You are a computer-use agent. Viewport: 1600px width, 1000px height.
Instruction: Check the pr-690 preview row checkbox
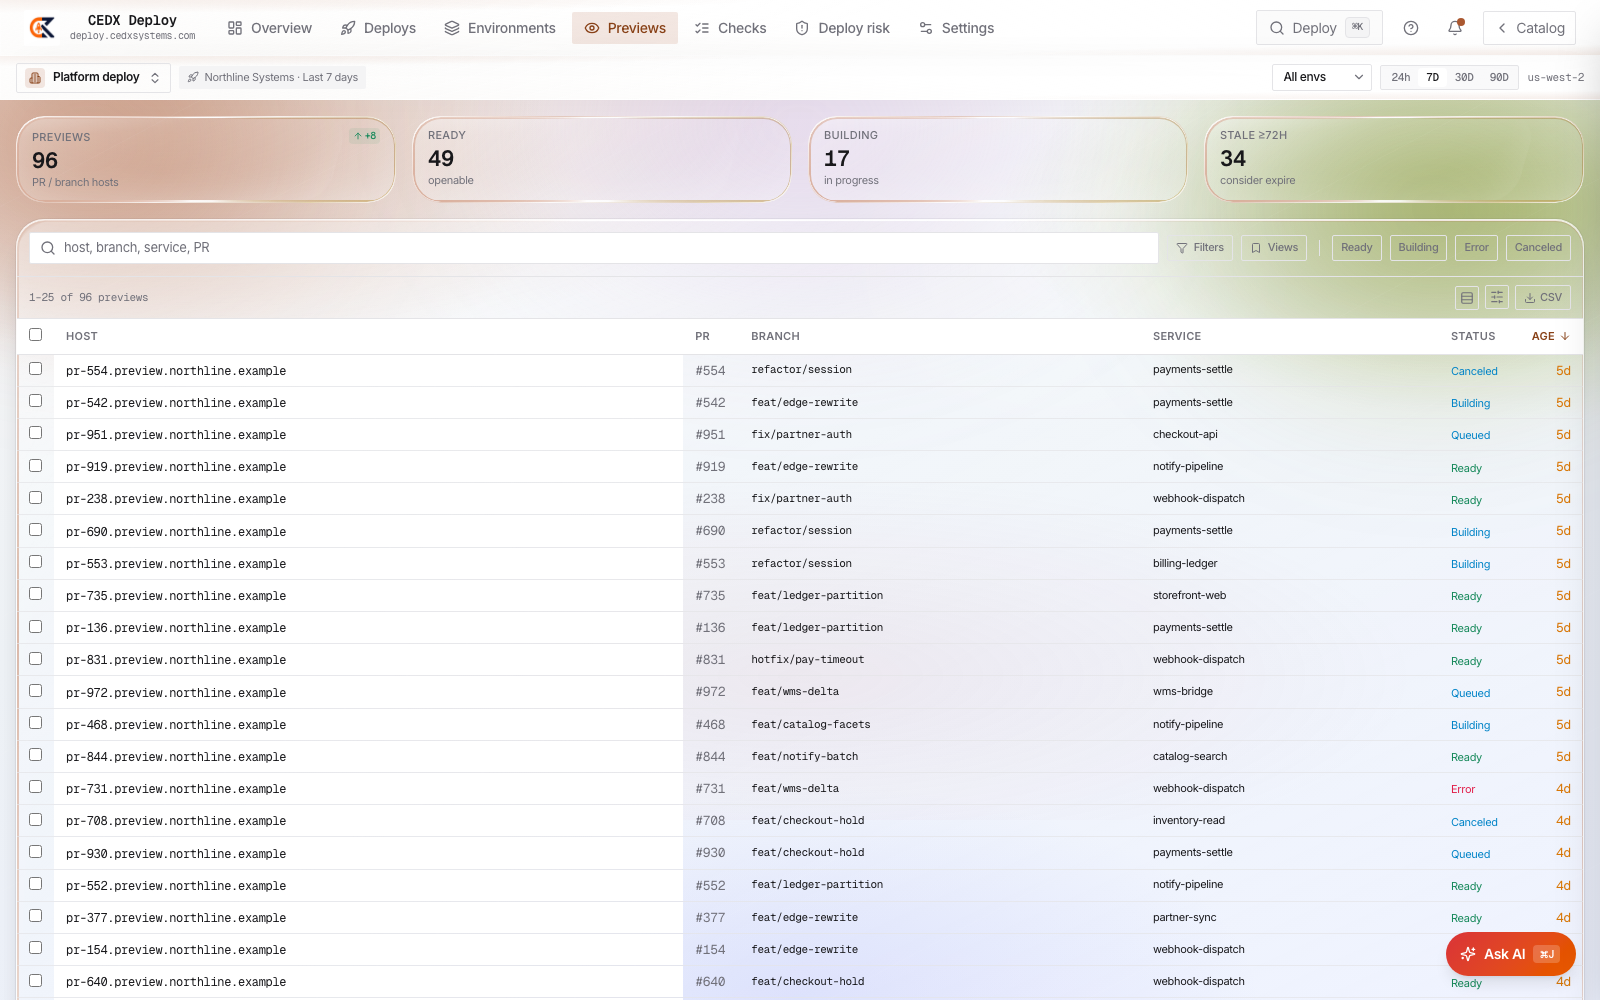coord(36,530)
